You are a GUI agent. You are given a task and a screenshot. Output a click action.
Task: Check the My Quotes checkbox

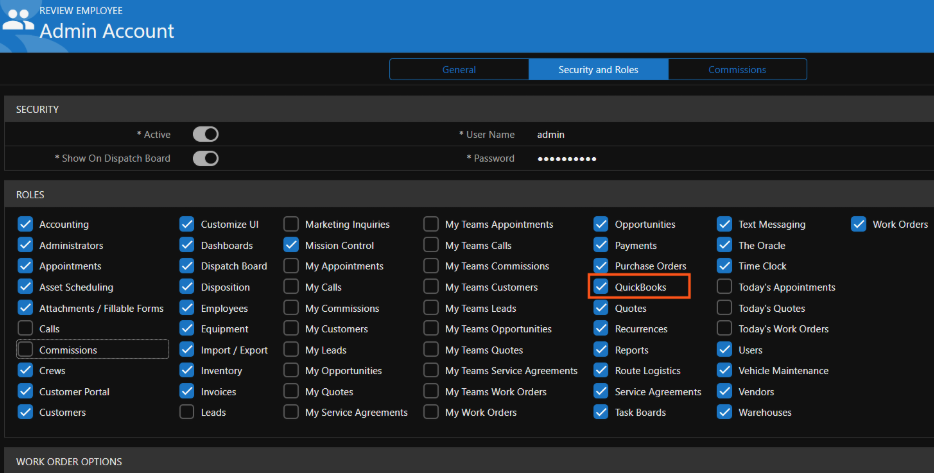[x=291, y=391]
